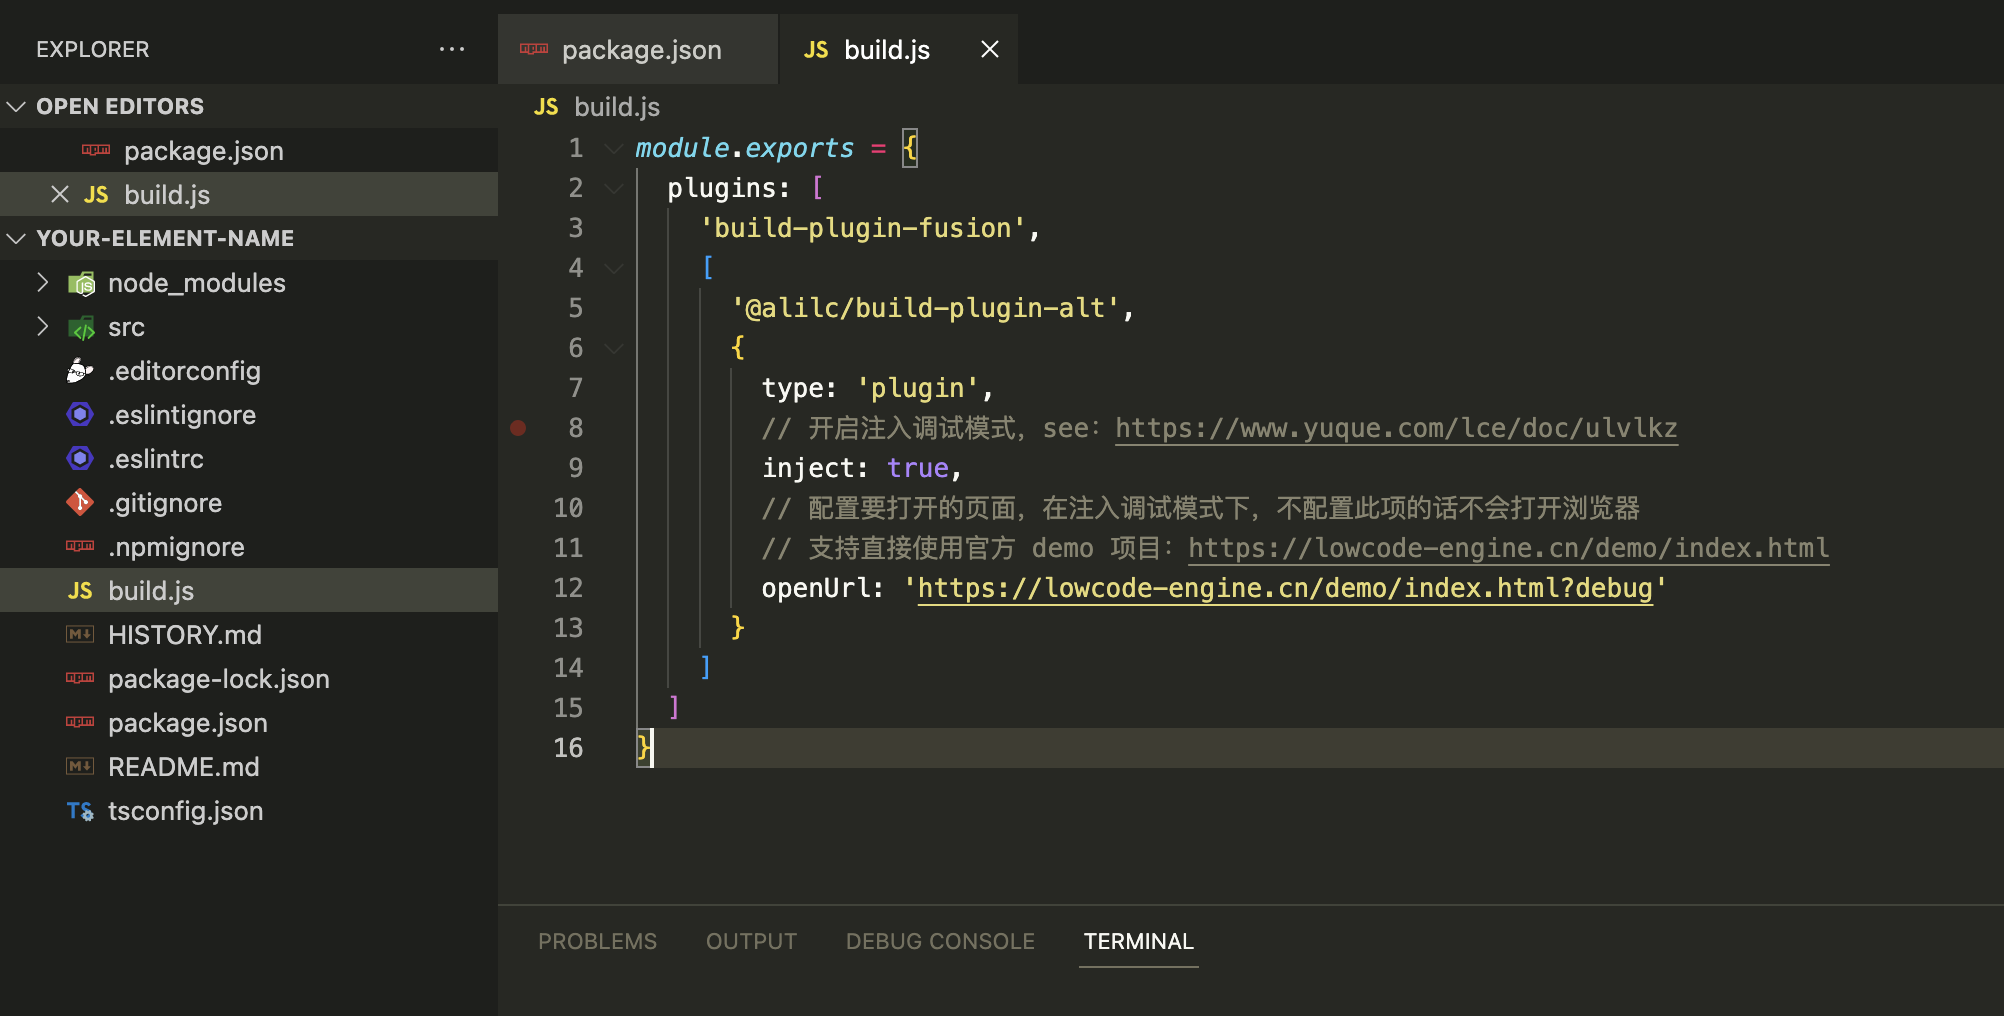Viewport: 2004px width, 1016px height.
Task: Open the .eslintrc file
Action: tap(157, 458)
